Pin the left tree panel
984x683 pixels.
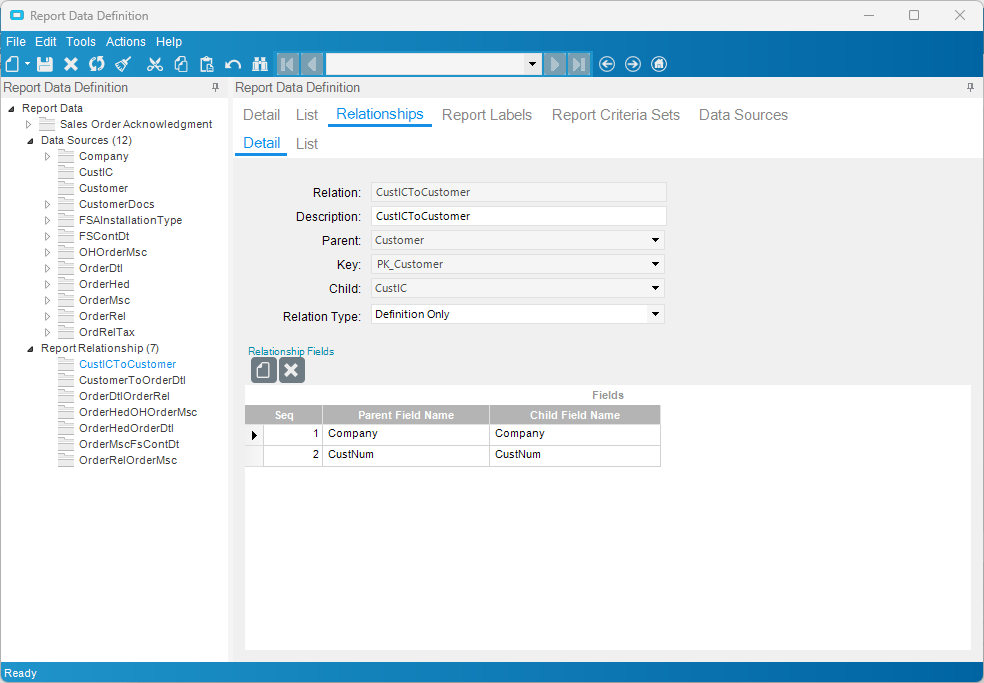pos(215,87)
